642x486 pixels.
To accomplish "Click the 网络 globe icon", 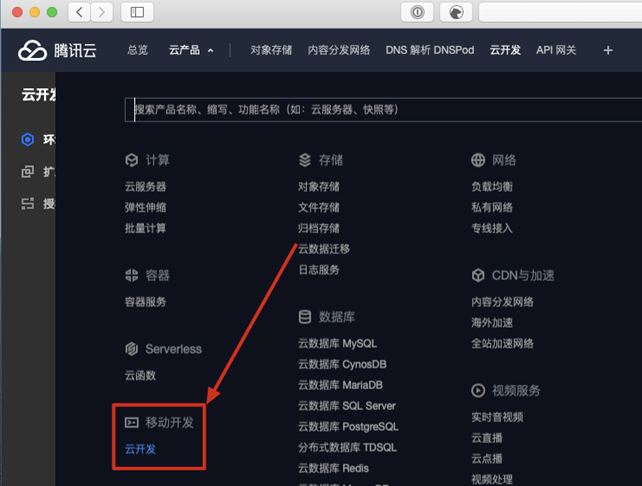I will click(478, 160).
